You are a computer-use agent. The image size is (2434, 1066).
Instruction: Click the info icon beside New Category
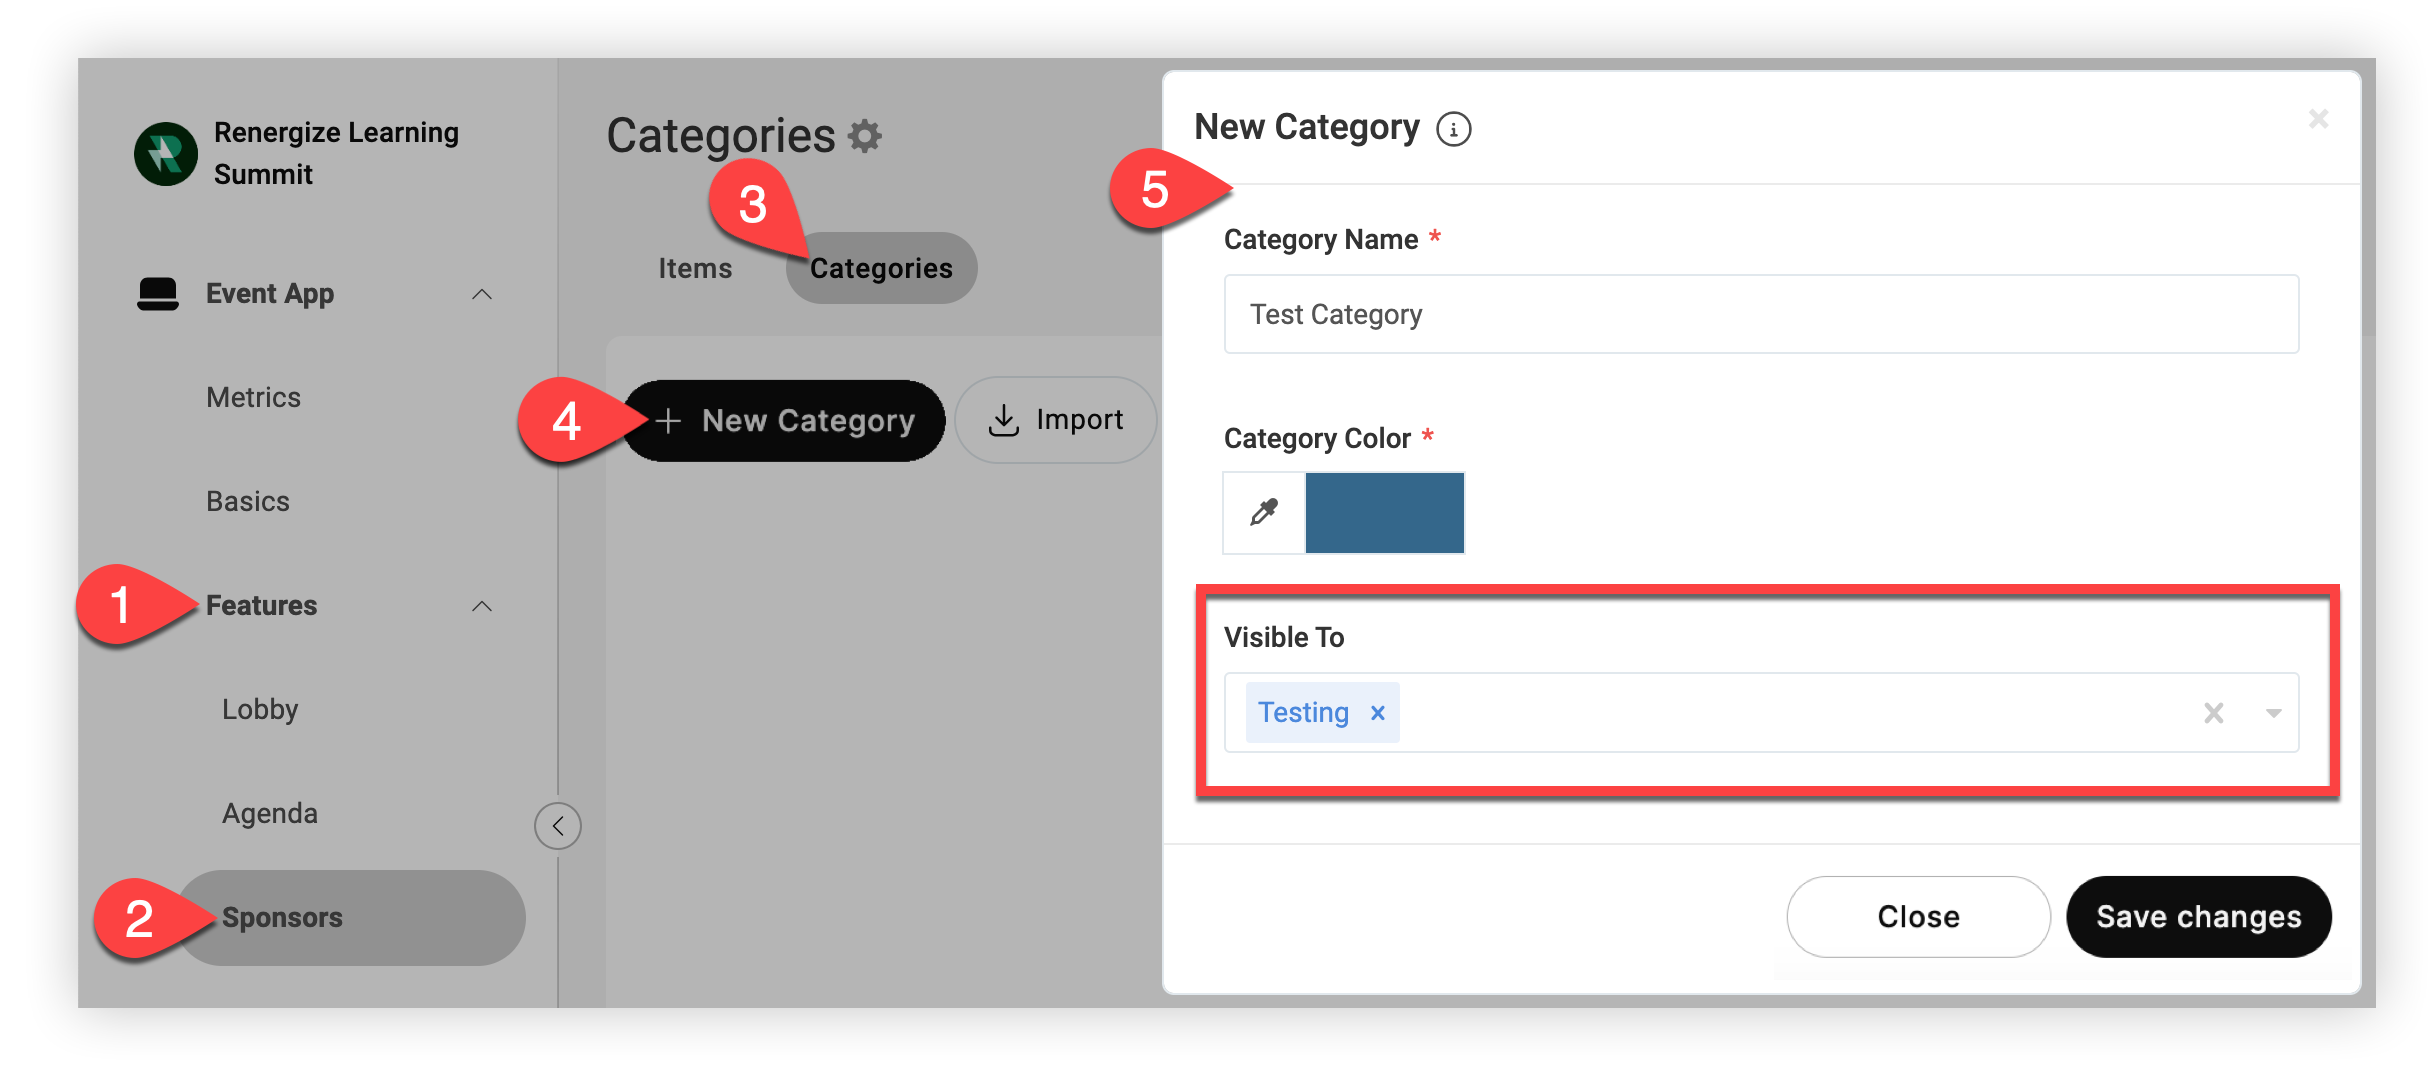click(1453, 129)
